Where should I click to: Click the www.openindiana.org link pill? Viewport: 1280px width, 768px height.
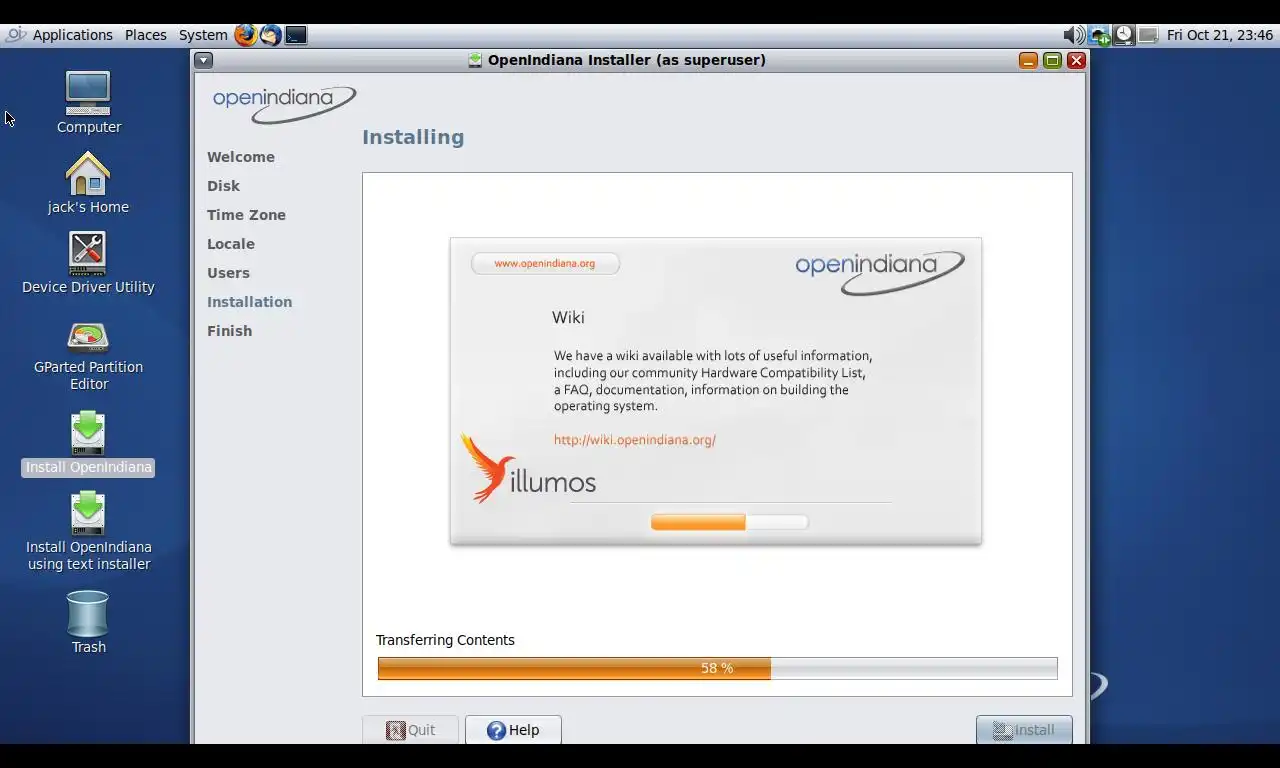[x=545, y=263]
